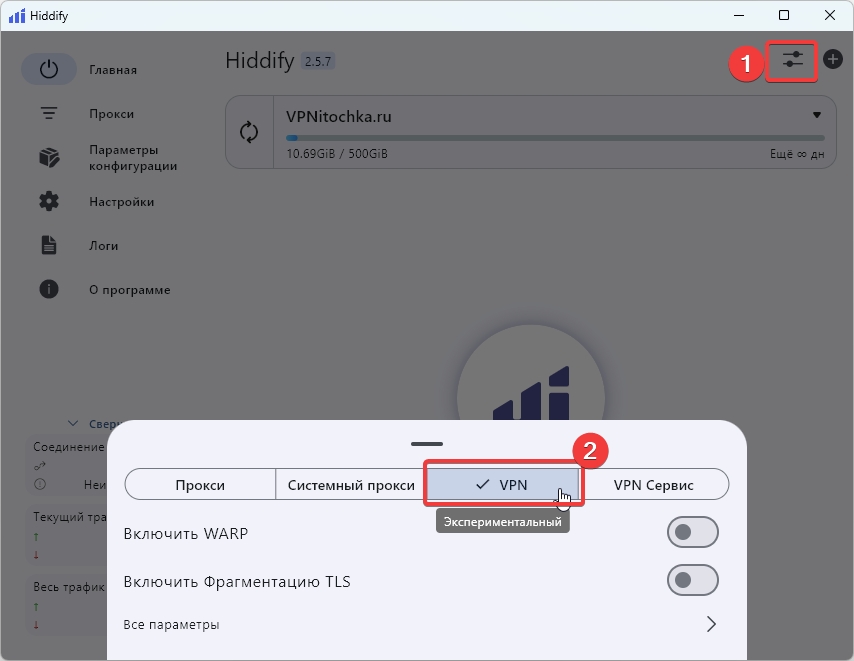The image size is (854, 661).
Task: Switch to VPN Сервис mode
Action: [653, 485]
